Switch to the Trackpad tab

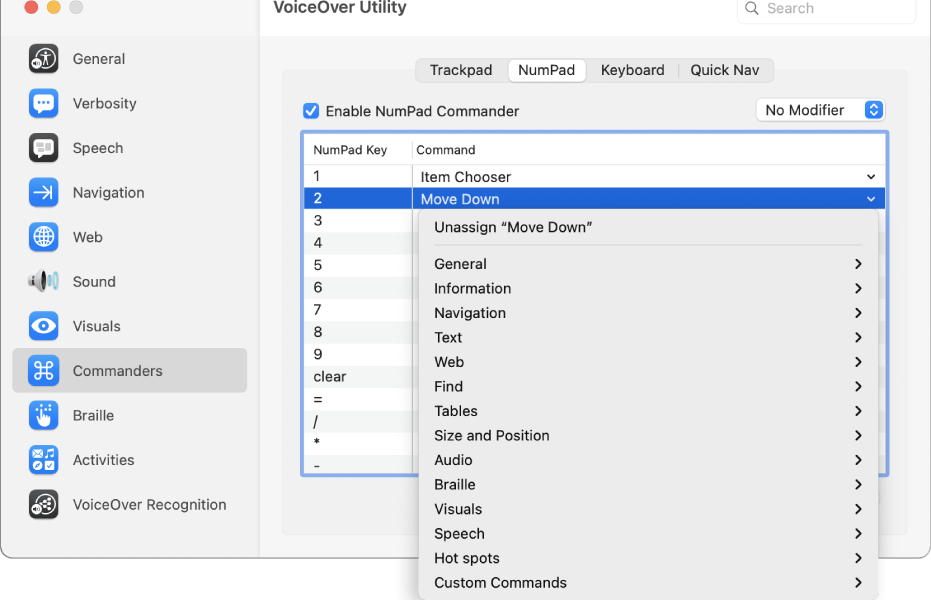tap(461, 70)
